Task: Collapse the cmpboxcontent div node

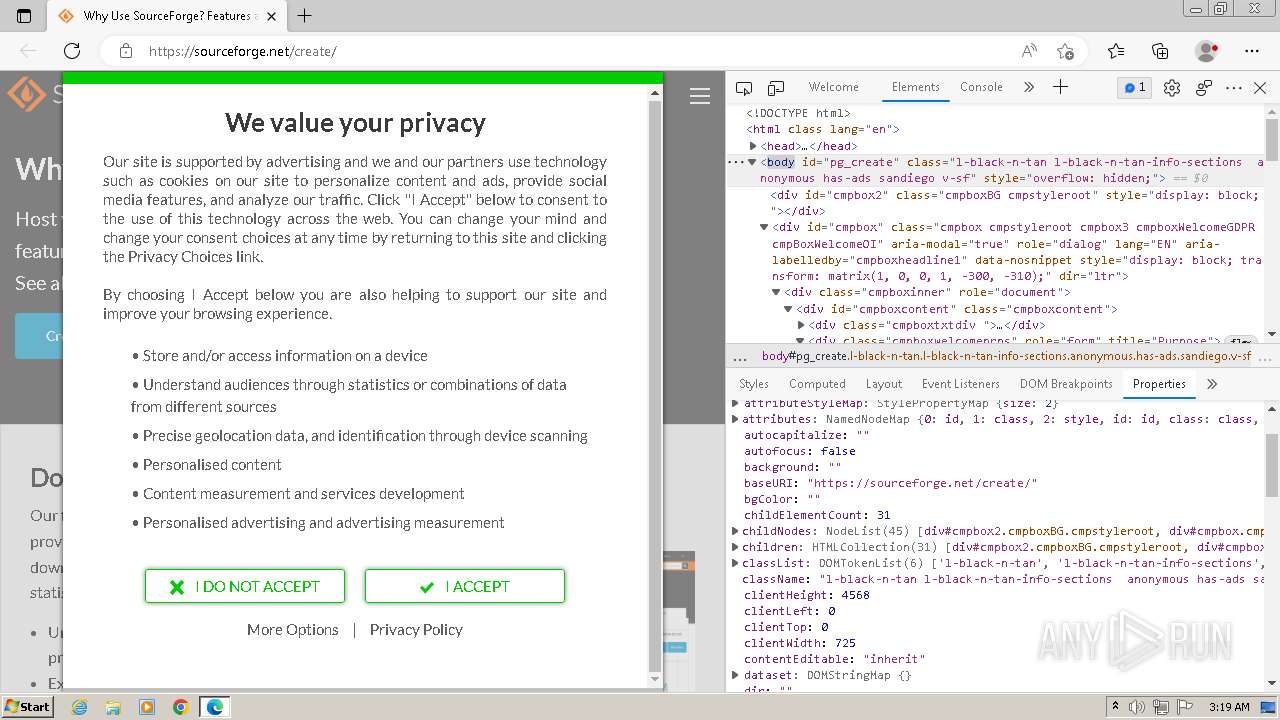Action: (x=788, y=309)
